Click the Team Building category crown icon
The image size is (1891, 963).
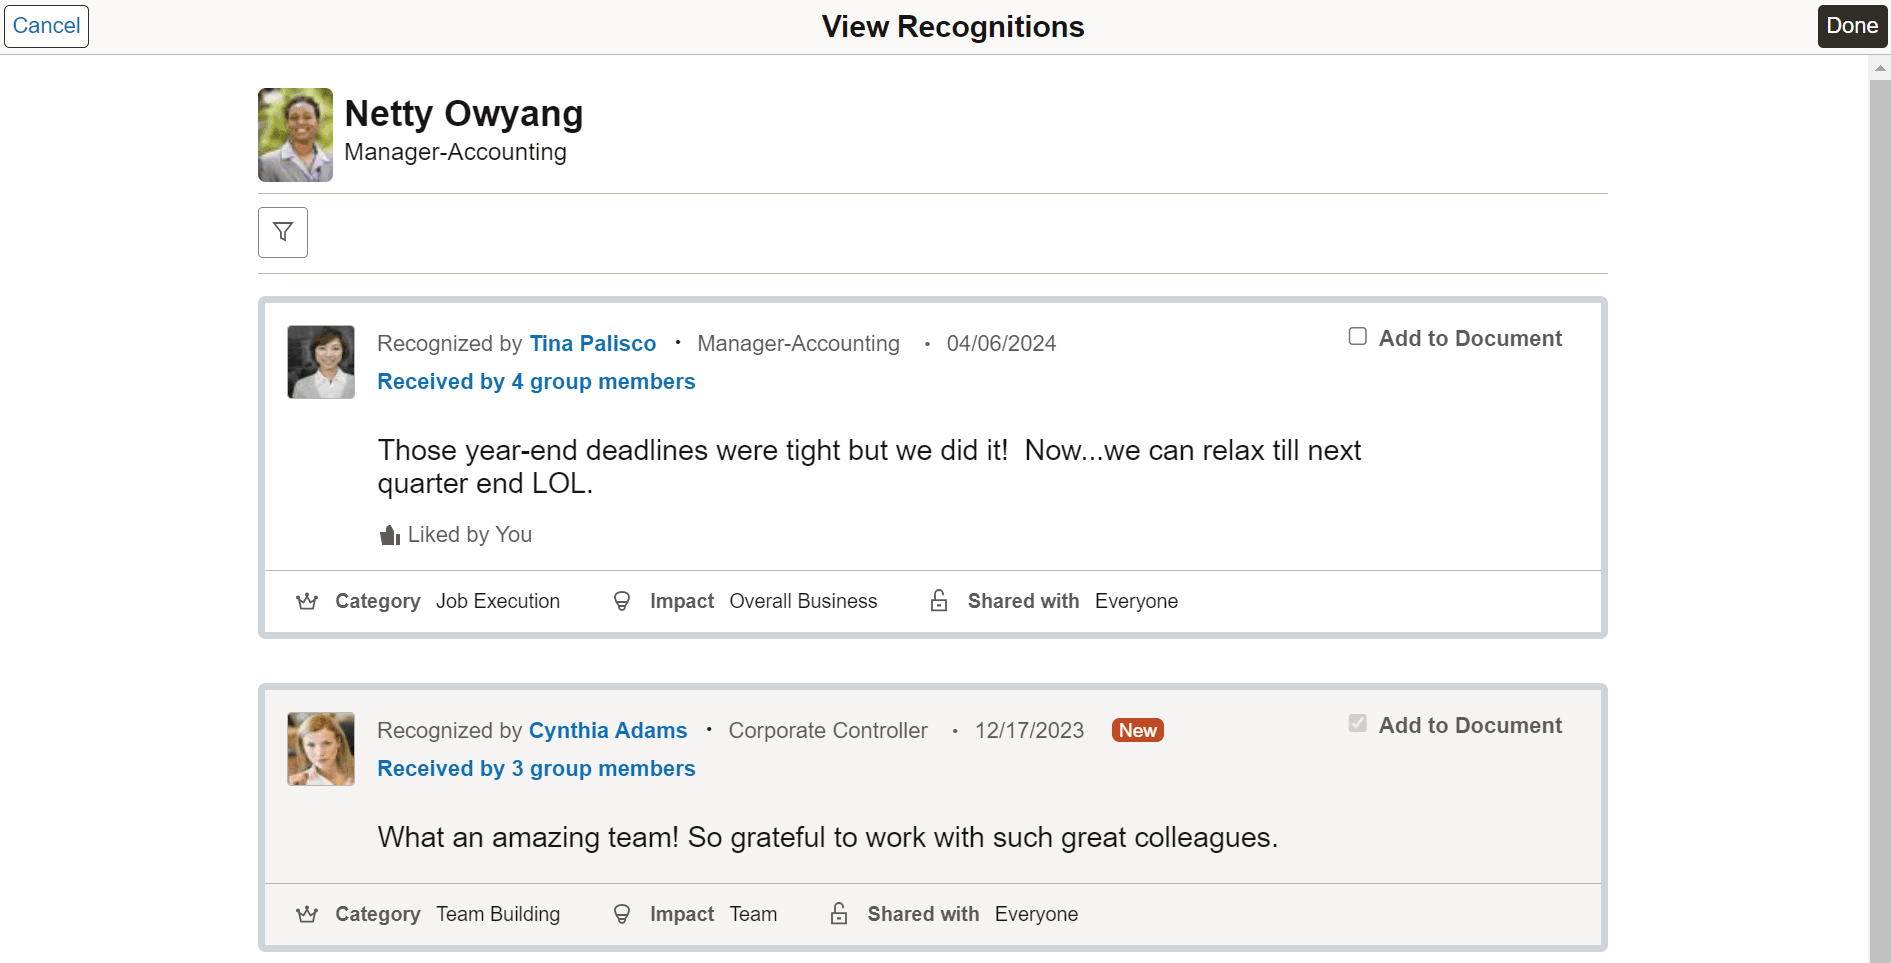point(307,914)
